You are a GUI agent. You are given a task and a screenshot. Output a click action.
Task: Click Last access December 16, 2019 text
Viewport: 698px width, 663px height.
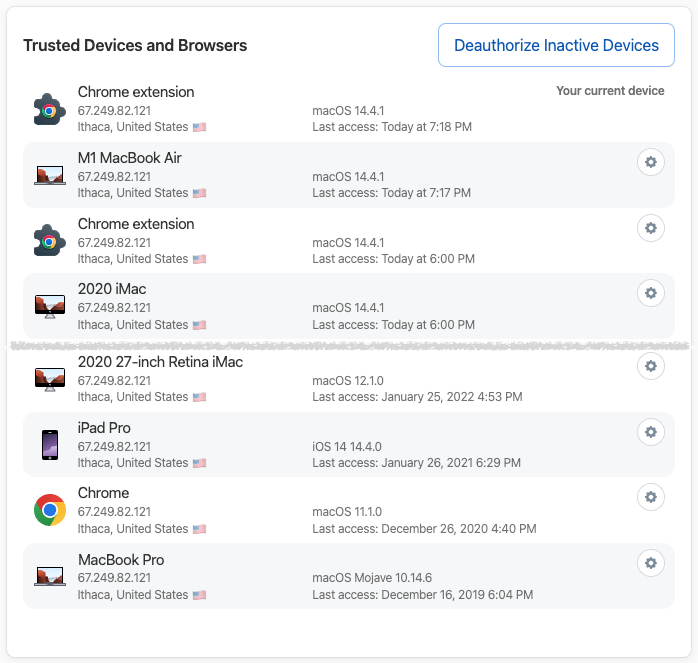[x=422, y=595]
